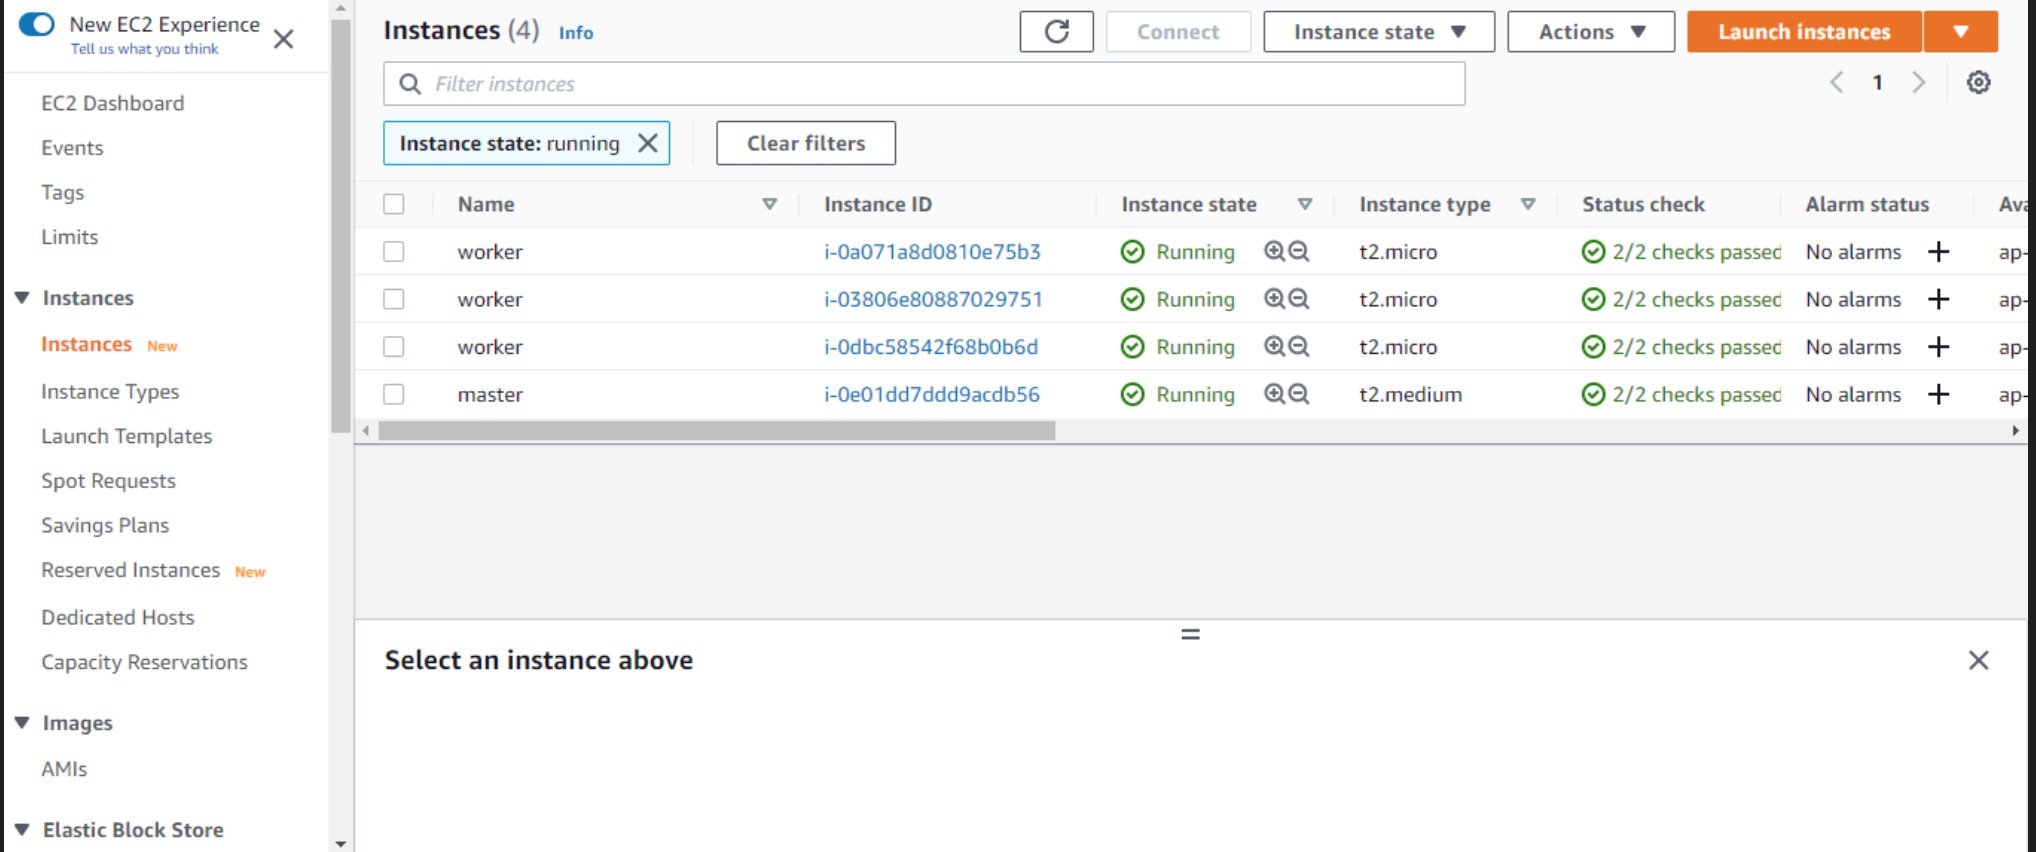The height and width of the screenshot is (852, 2036).
Task: Click zoom-in filter icon for master row
Action: pyautogui.click(x=1274, y=394)
